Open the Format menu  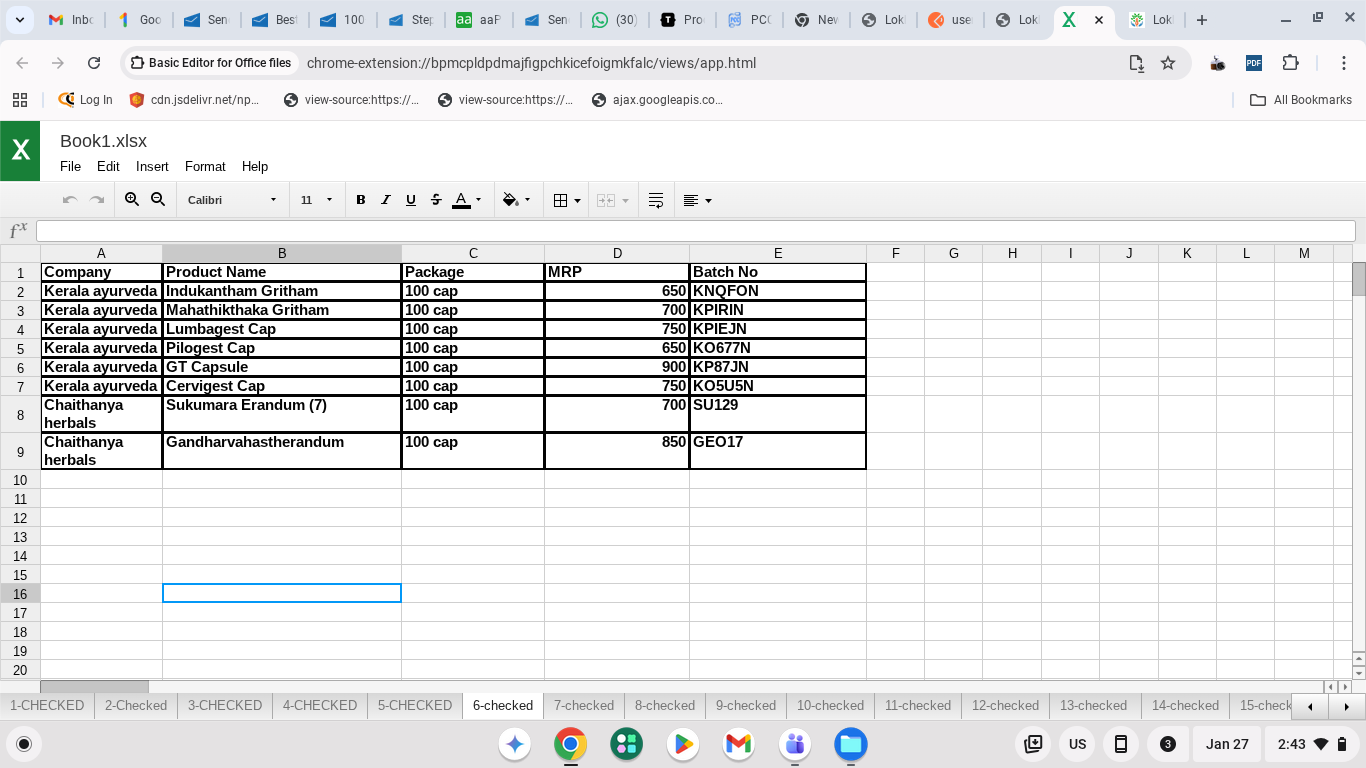(x=205, y=166)
